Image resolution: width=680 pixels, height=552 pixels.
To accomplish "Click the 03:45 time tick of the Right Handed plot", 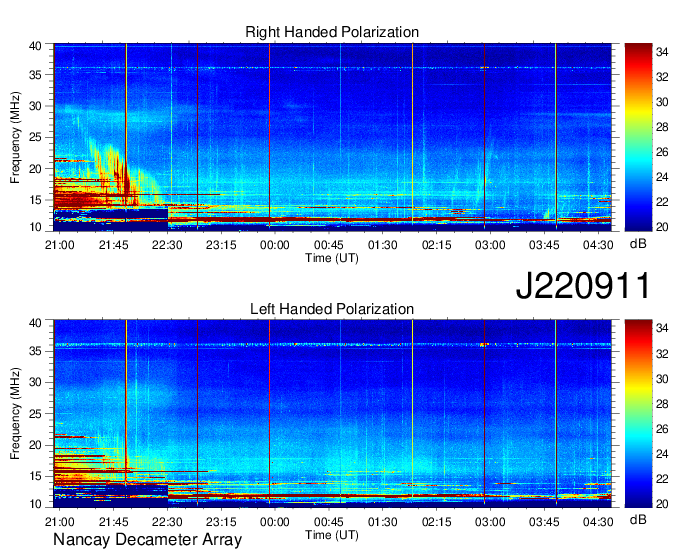I will 544,245.
